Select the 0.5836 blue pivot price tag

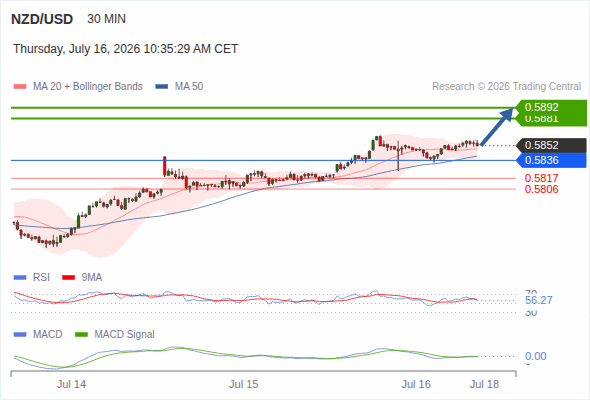coord(551,160)
